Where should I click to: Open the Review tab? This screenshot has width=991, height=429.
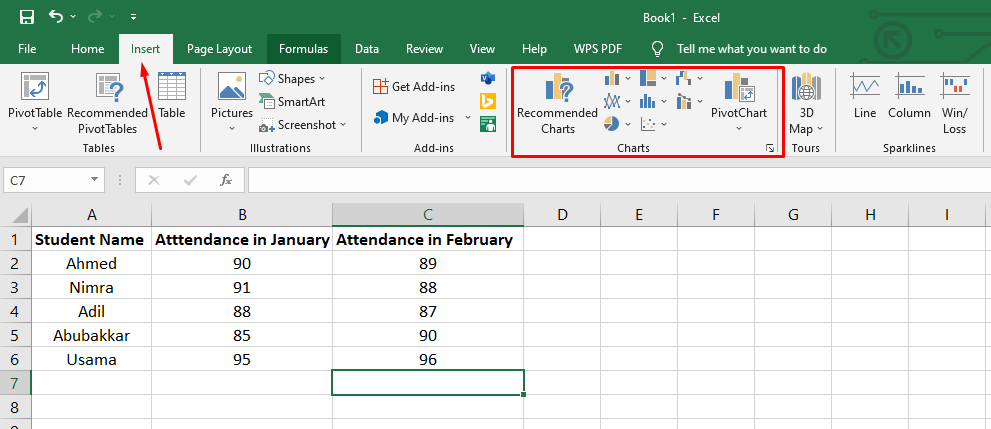click(424, 49)
